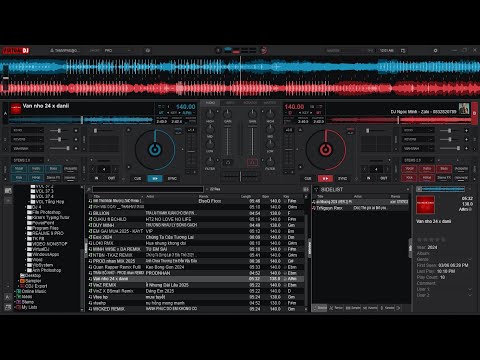Viewport: 480px width, 360px height.
Task: Open the PRO layout dropdown in top bar
Action: (x=117, y=51)
